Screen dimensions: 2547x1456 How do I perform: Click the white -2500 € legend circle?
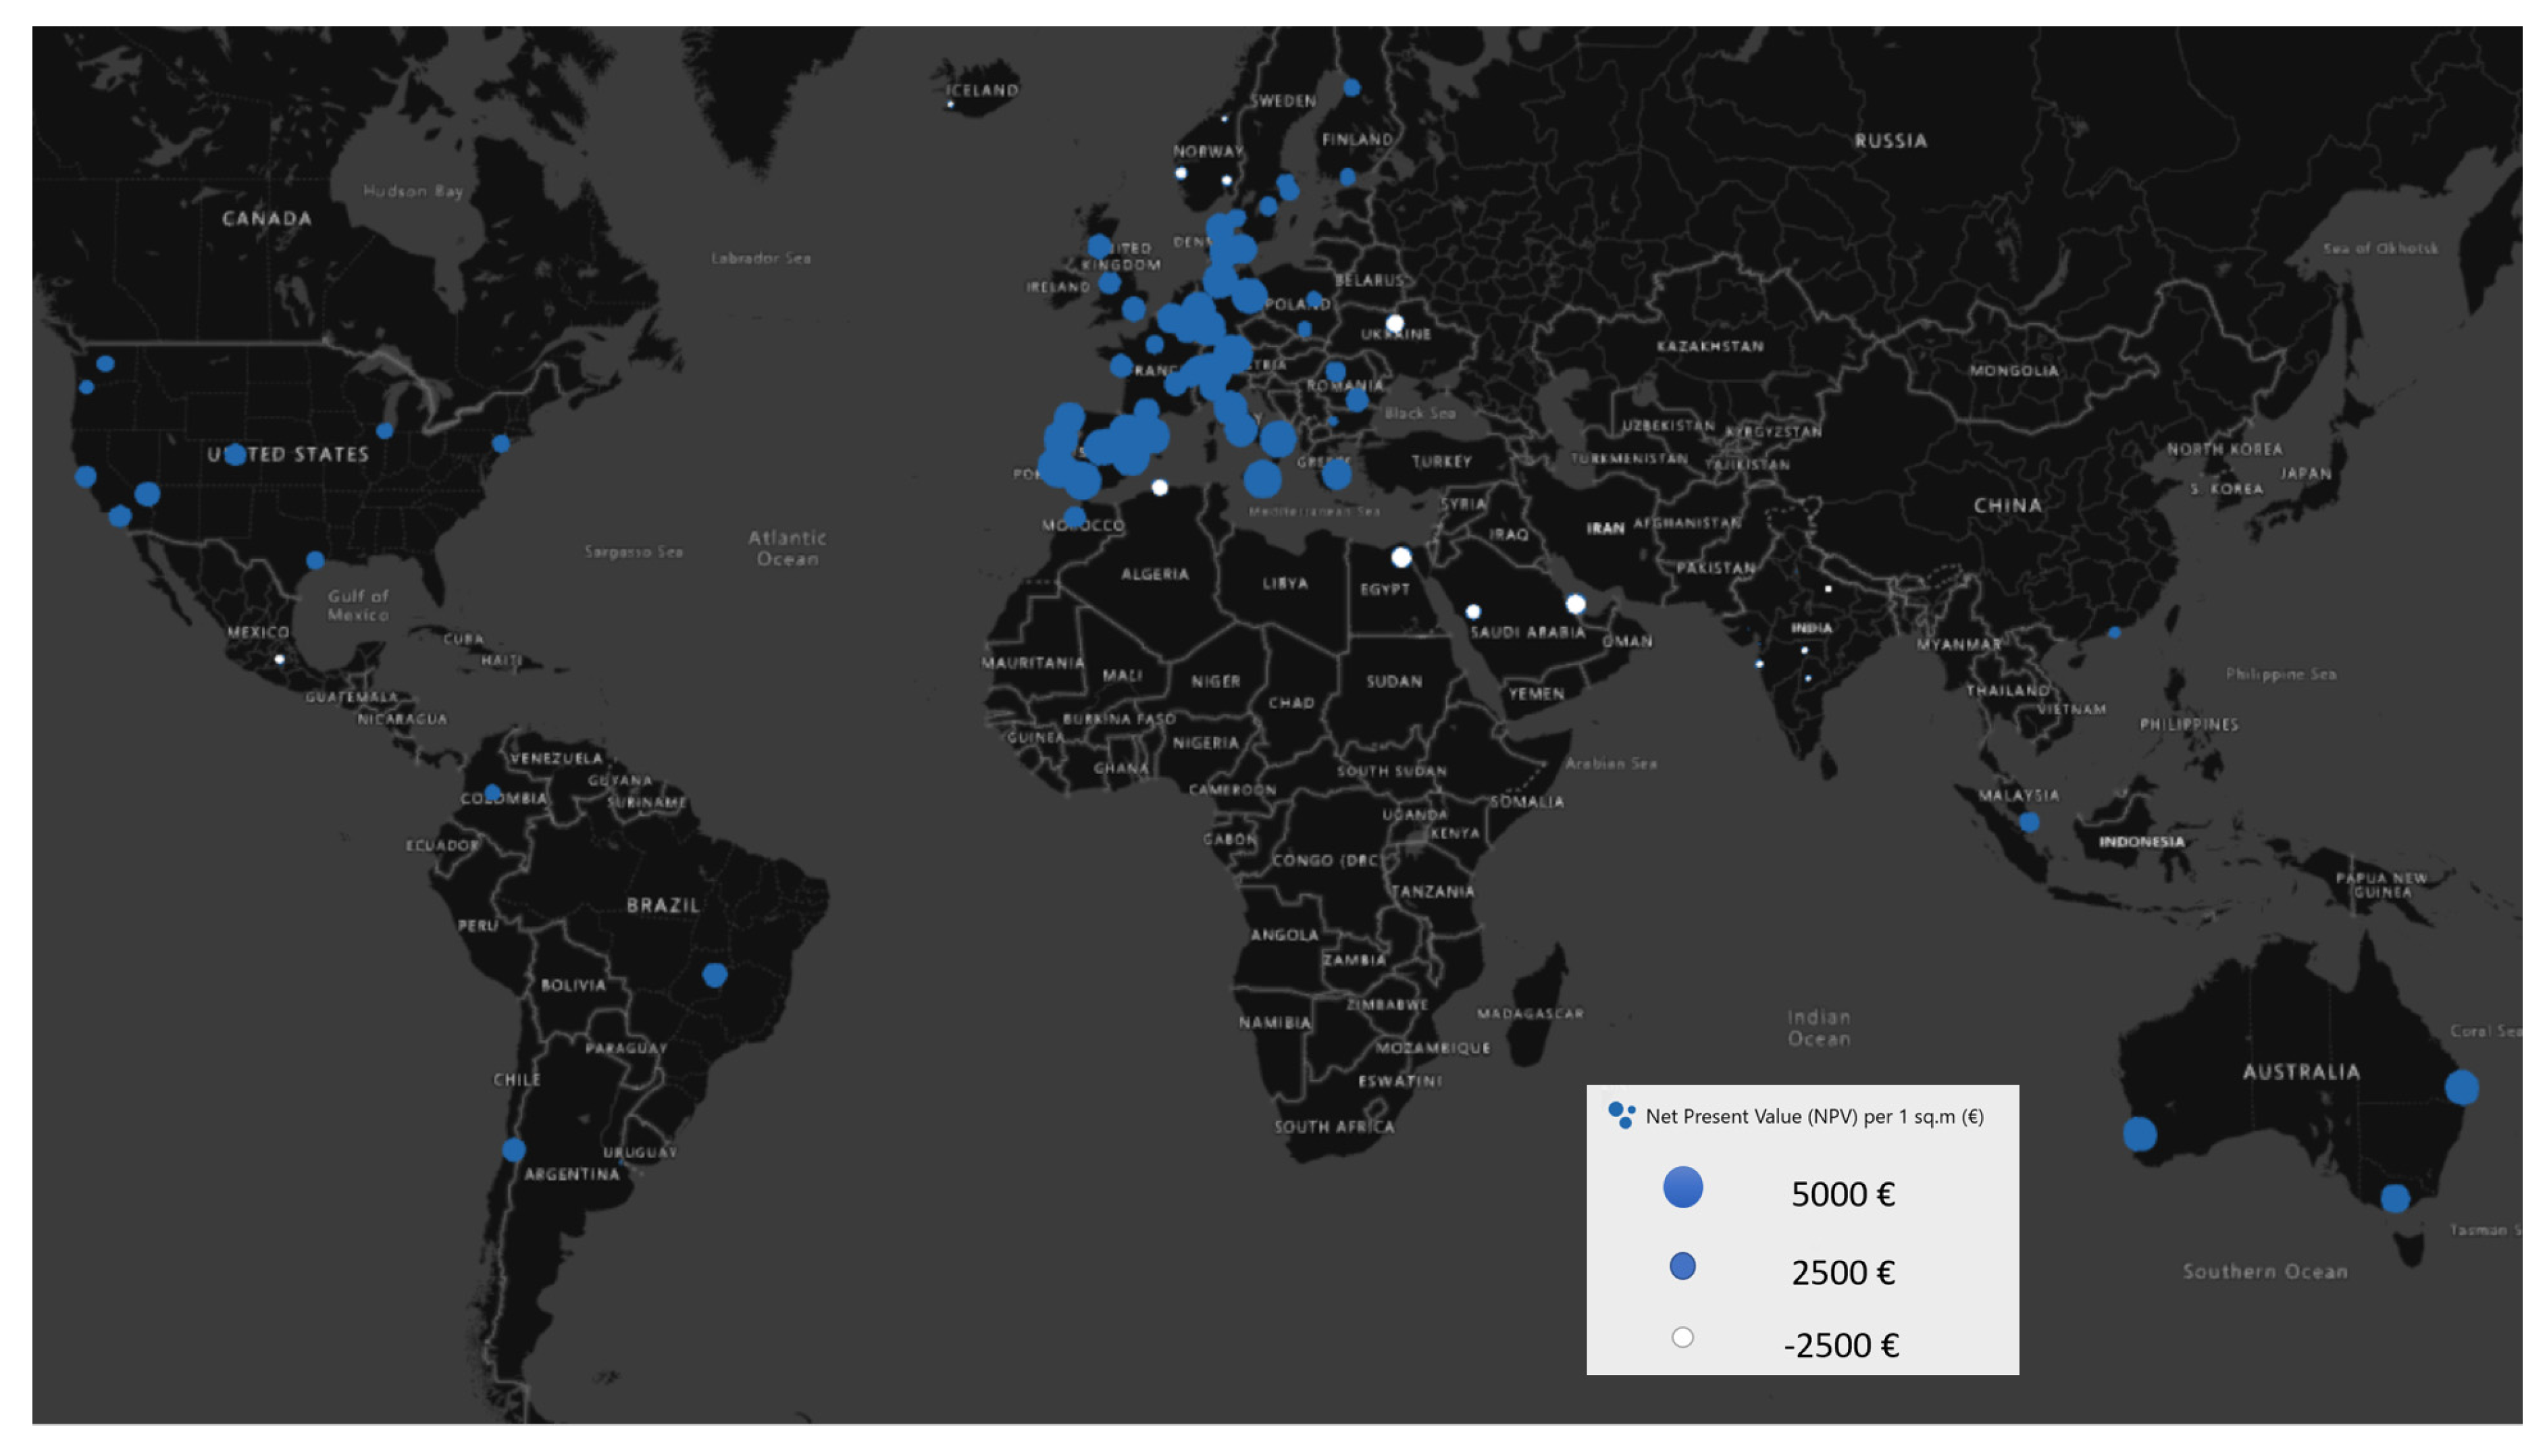1682,1337
